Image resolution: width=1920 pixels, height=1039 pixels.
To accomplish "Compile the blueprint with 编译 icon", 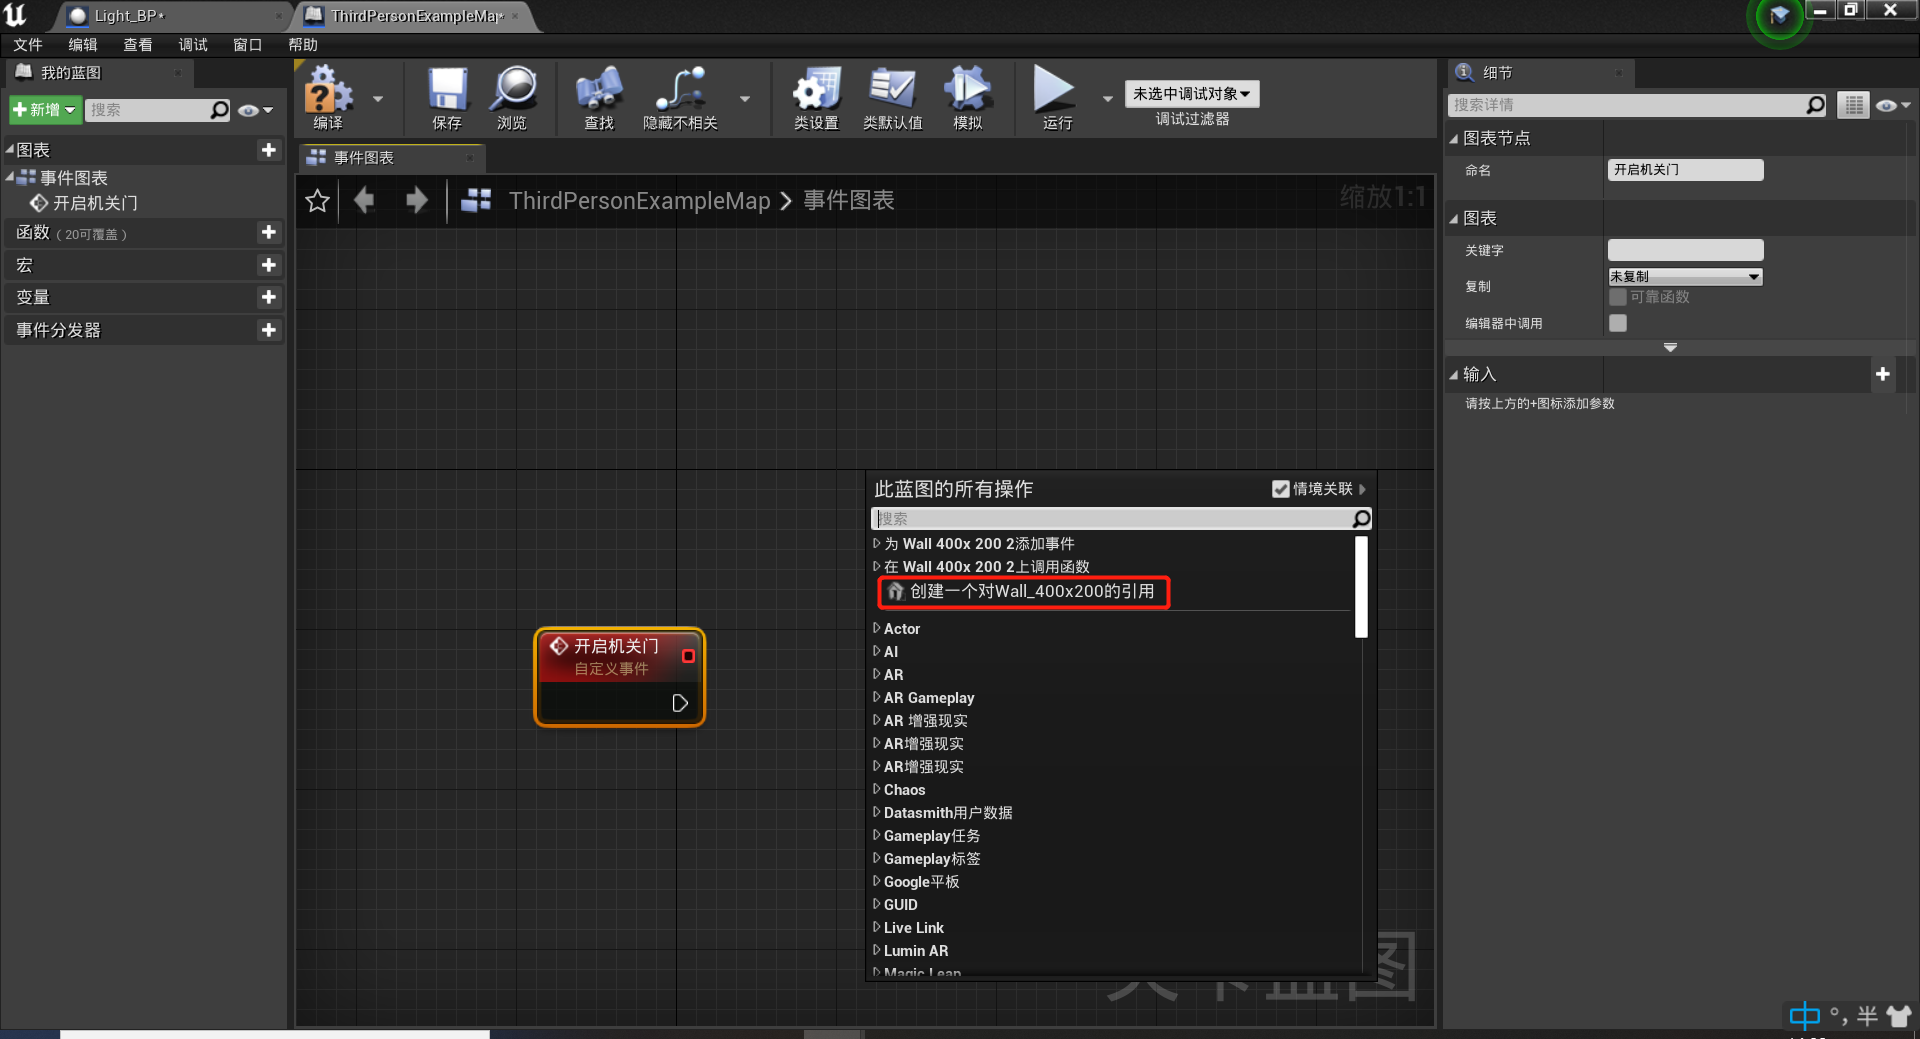I will (x=328, y=97).
